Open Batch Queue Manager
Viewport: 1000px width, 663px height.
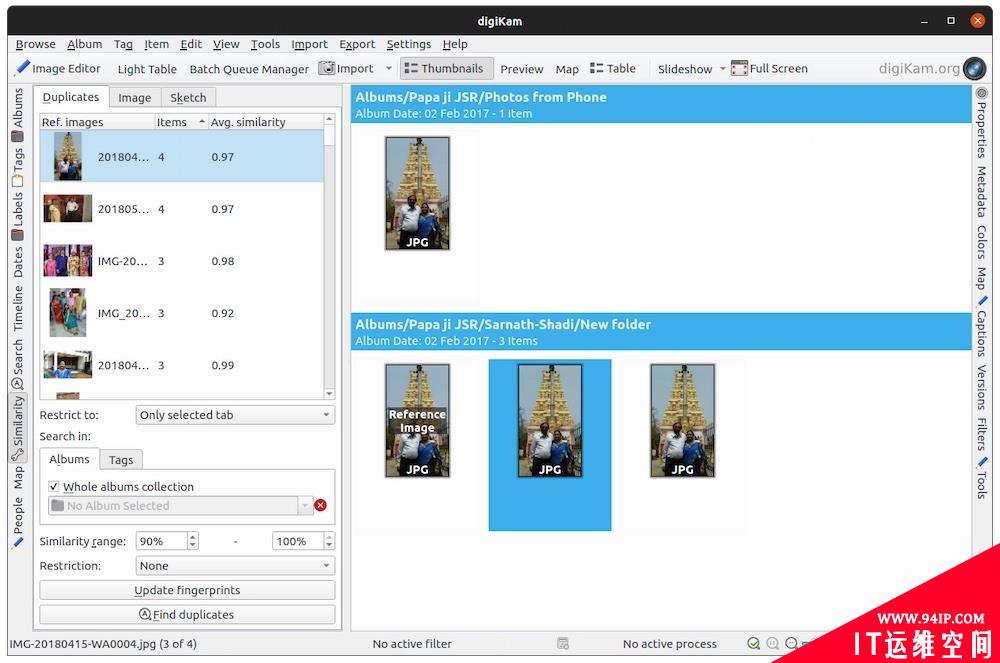click(249, 69)
